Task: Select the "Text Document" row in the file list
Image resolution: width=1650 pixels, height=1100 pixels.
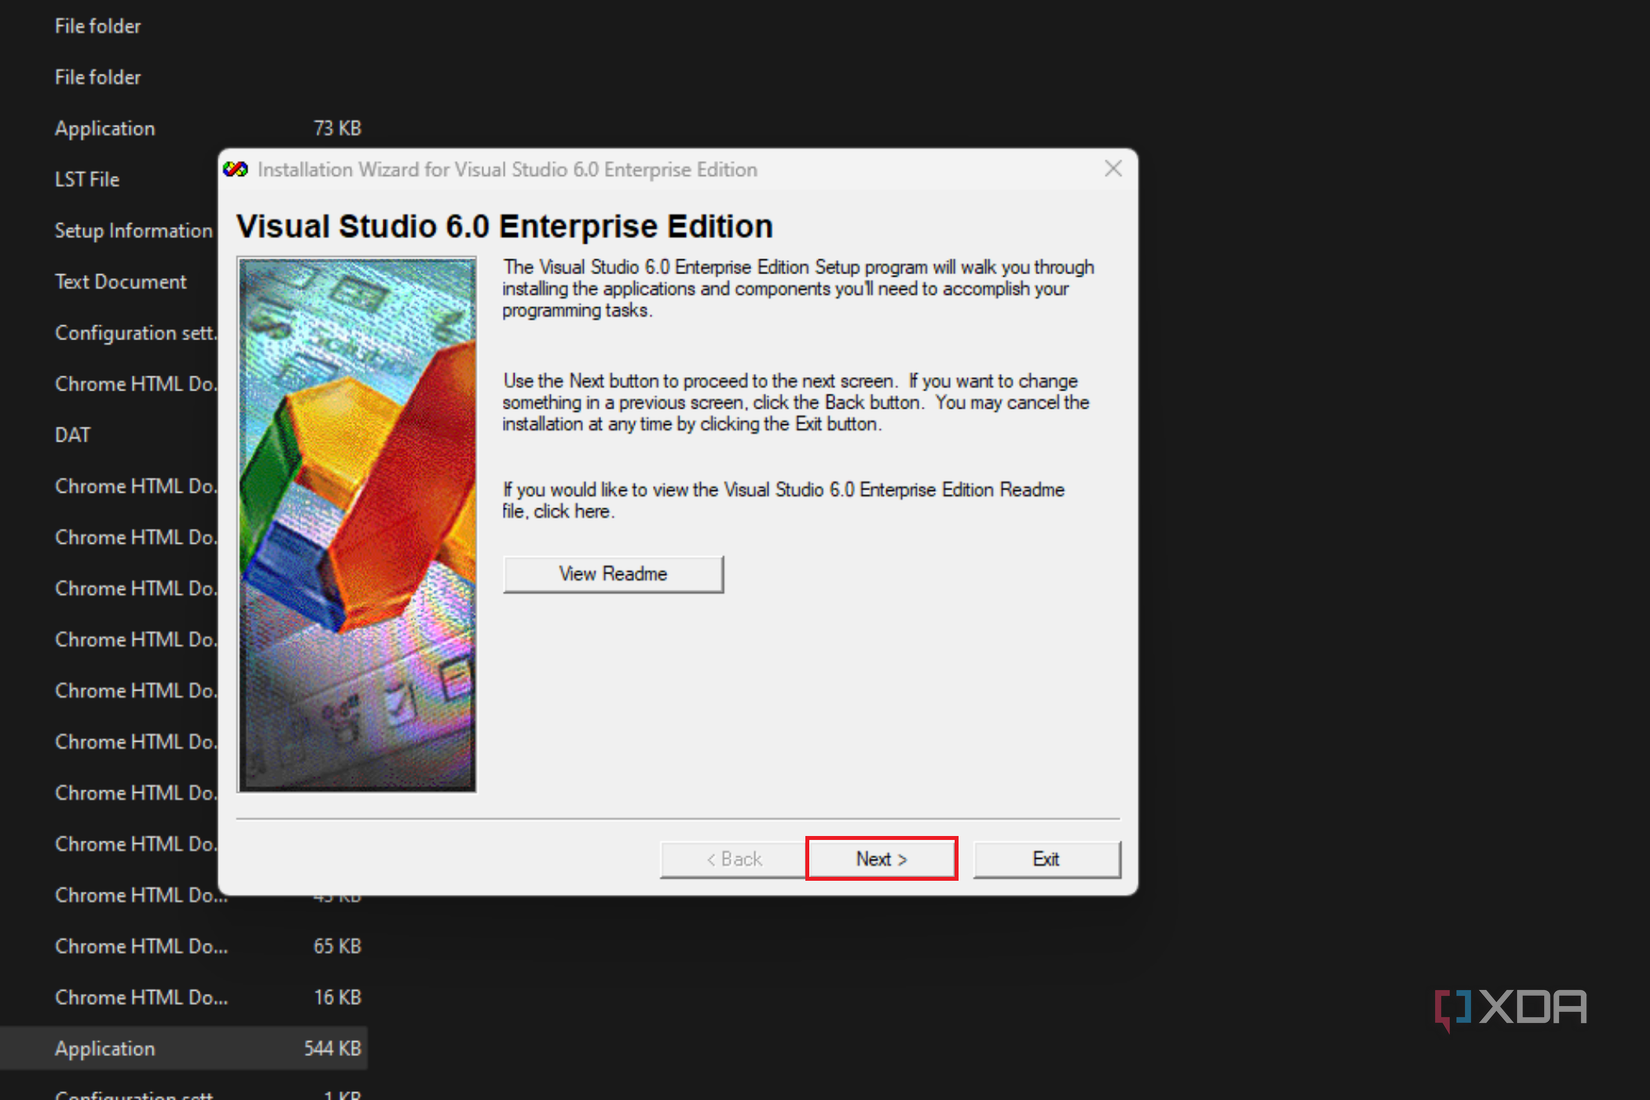Action: [x=121, y=282]
